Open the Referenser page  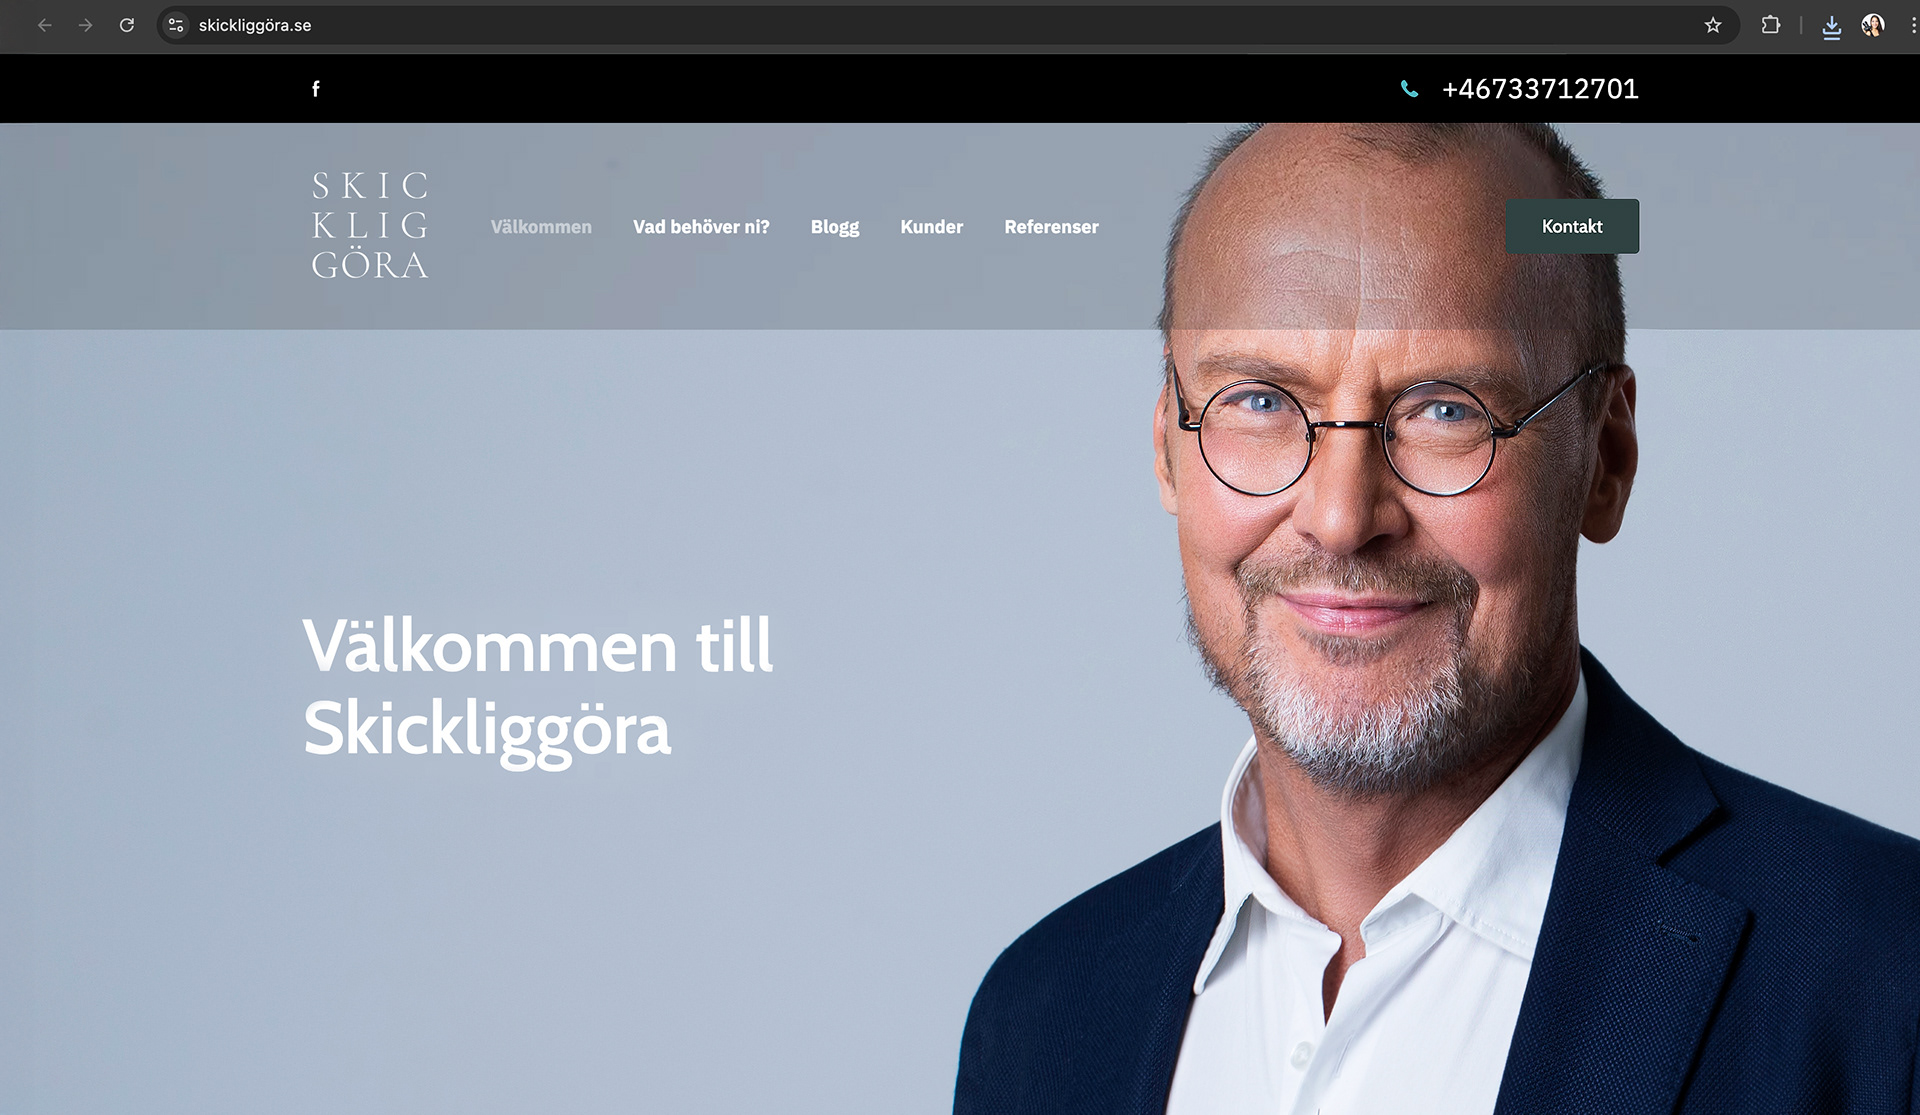(x=1051, y=227)
